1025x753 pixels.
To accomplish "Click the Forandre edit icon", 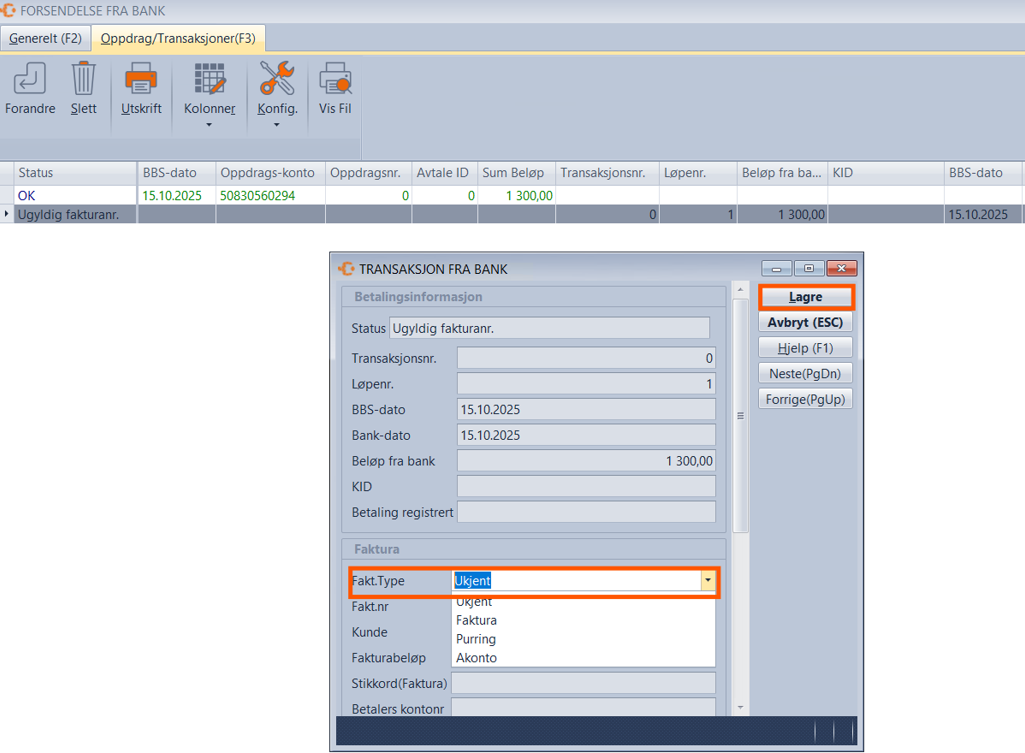I will 30,79.
